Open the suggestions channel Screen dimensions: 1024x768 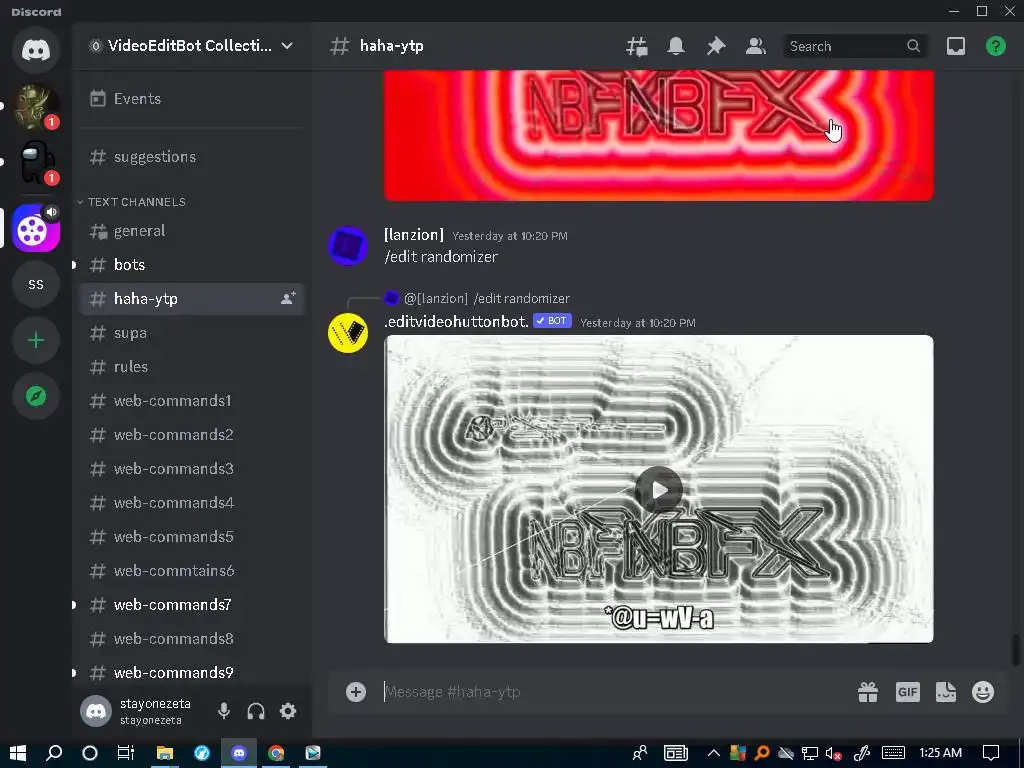pos(191,157)
